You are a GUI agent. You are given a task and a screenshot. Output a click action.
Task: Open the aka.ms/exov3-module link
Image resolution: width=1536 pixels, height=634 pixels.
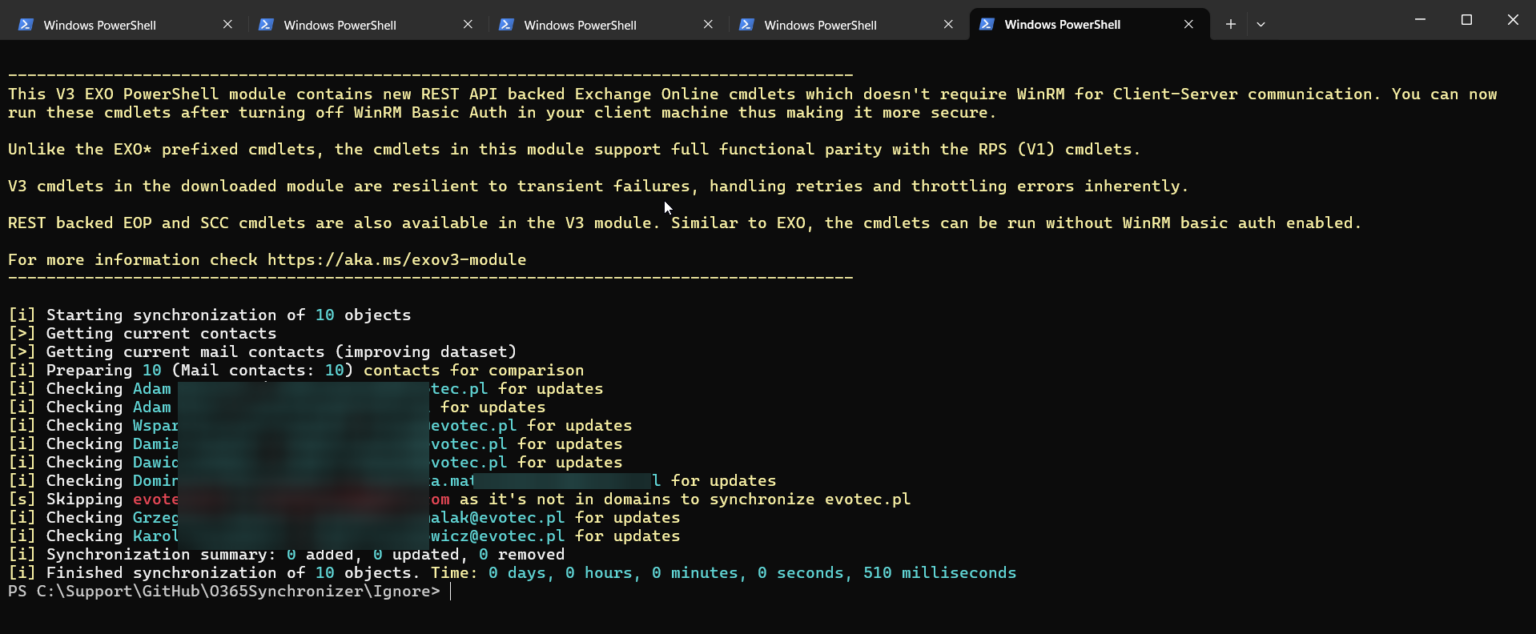pyautogui.click(x=395, y=259)
